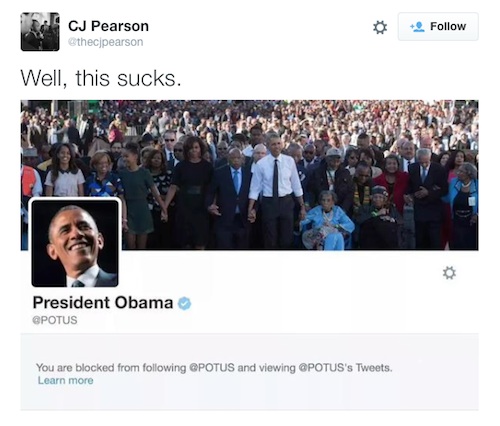View the crowd header banner photo

(249, 175)
